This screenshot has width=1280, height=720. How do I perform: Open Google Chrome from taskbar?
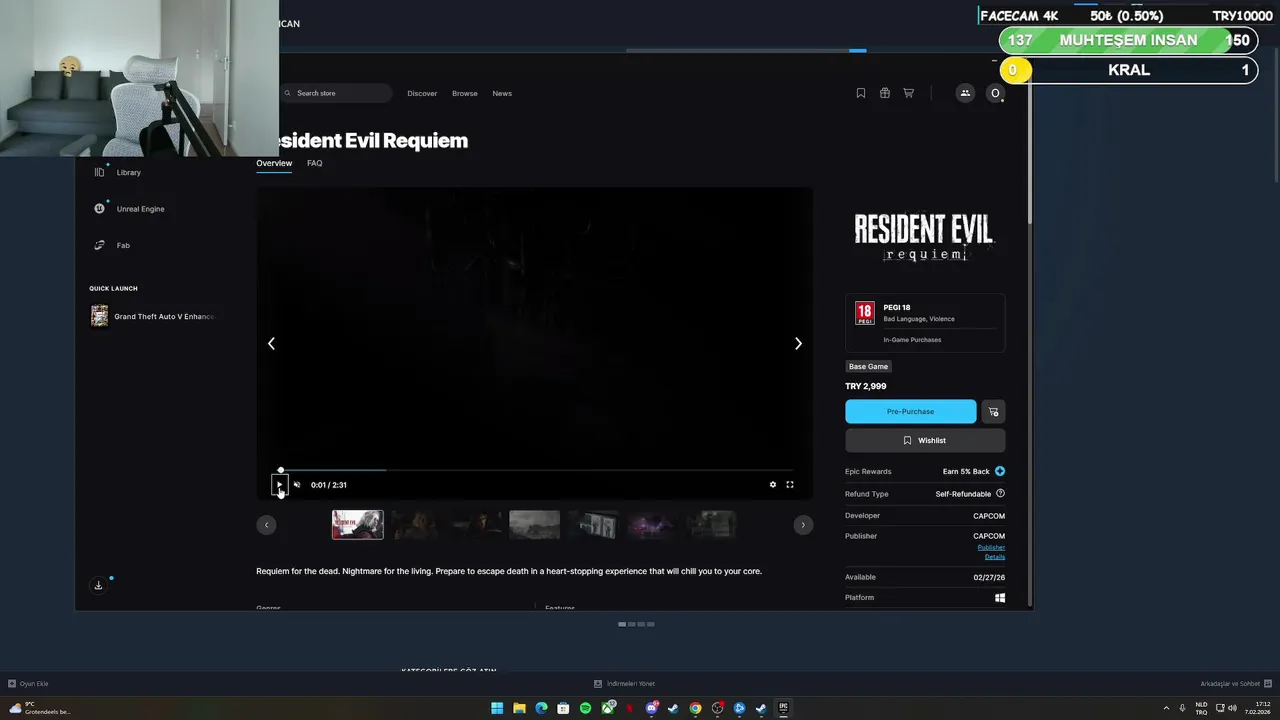(x=695, y=708)
